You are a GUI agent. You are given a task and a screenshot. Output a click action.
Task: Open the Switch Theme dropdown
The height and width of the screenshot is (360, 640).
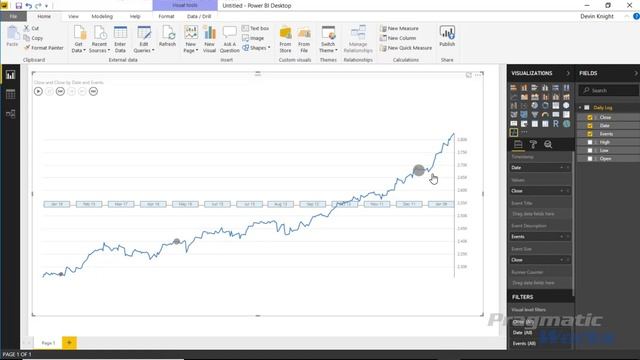coord(328,39)
